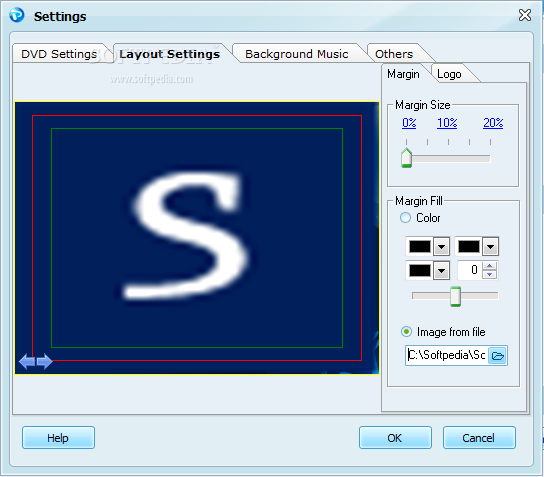Image resolution: width=544 pixels, height=477 pixels.
Task: Open the browse folder icon for image file
Action: (498, 356)
